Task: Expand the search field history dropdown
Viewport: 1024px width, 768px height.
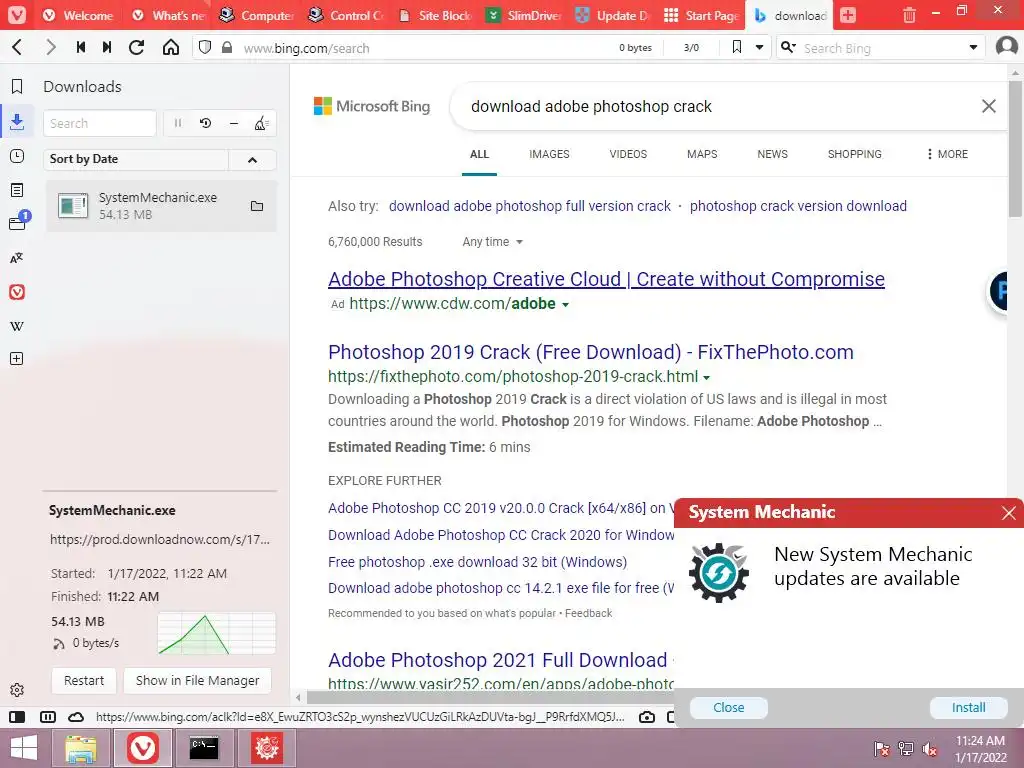Action: pyautogui.click(x=973, y=47)
